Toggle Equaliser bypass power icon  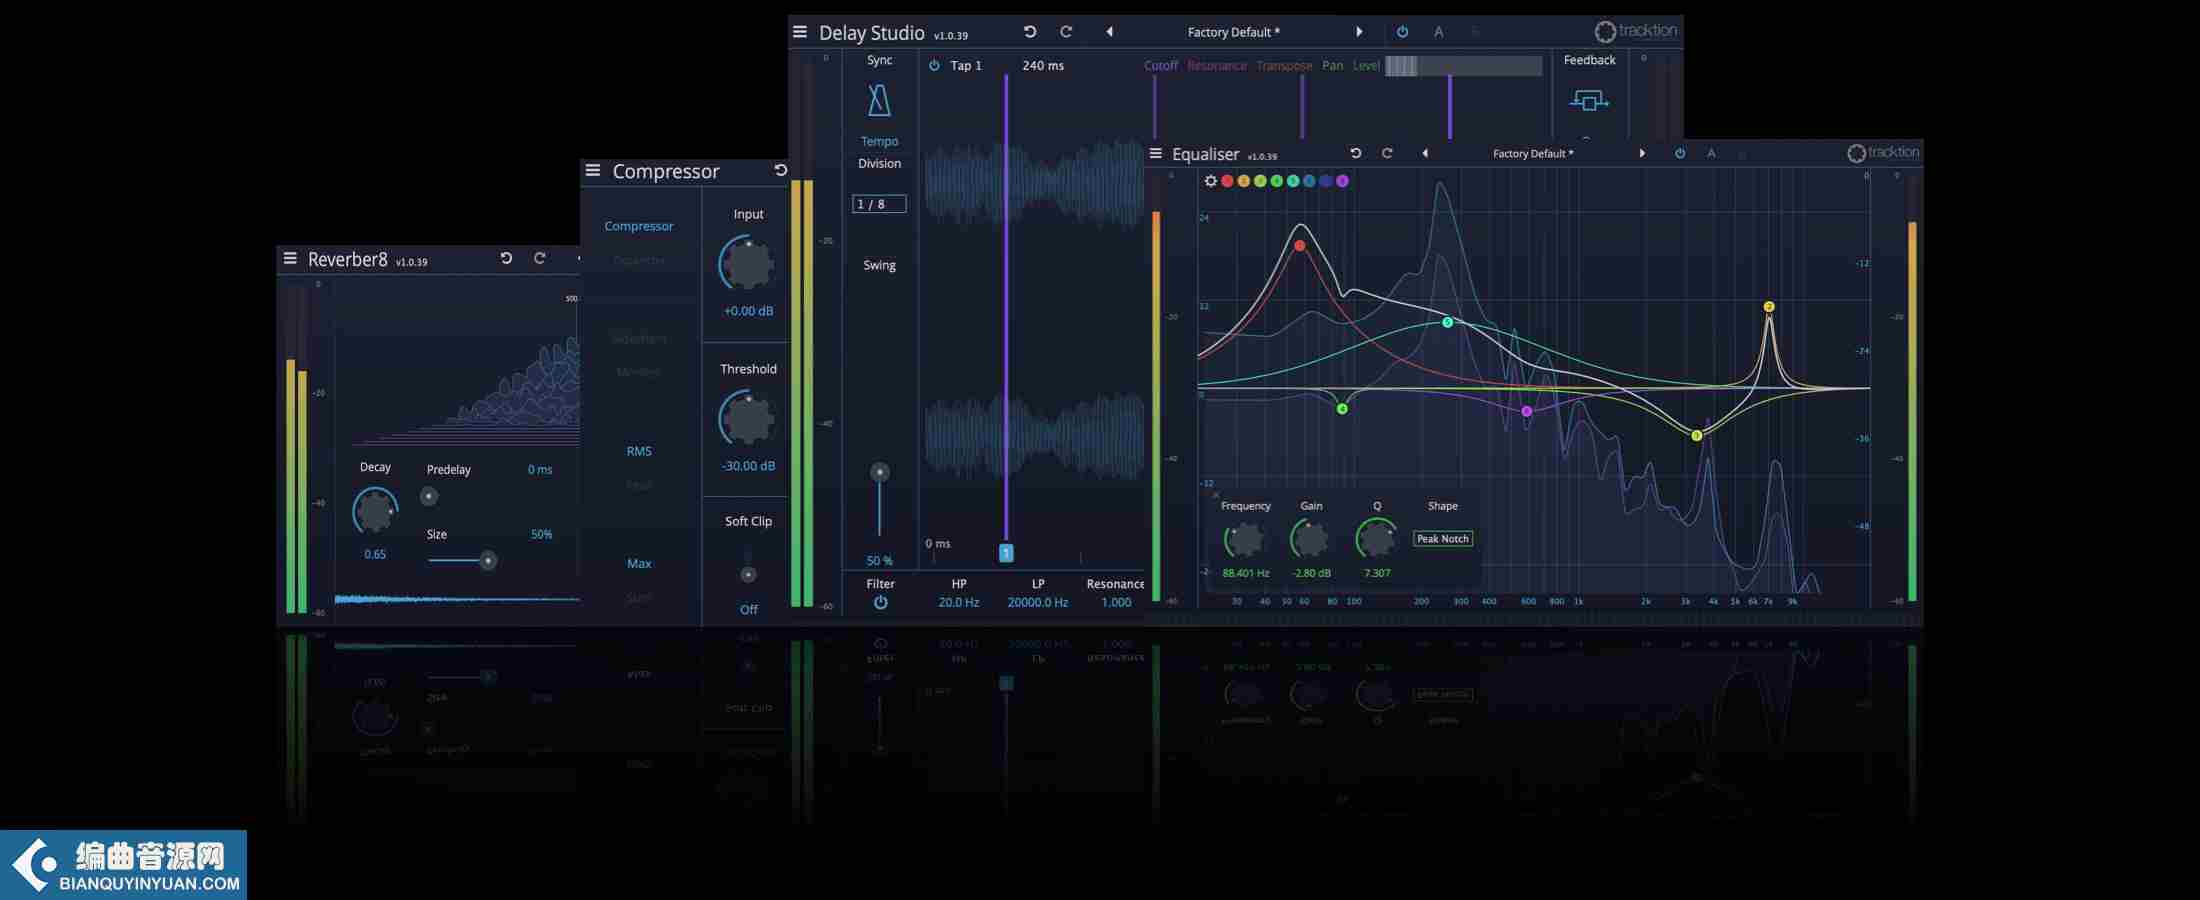(x=1680, y=153)
